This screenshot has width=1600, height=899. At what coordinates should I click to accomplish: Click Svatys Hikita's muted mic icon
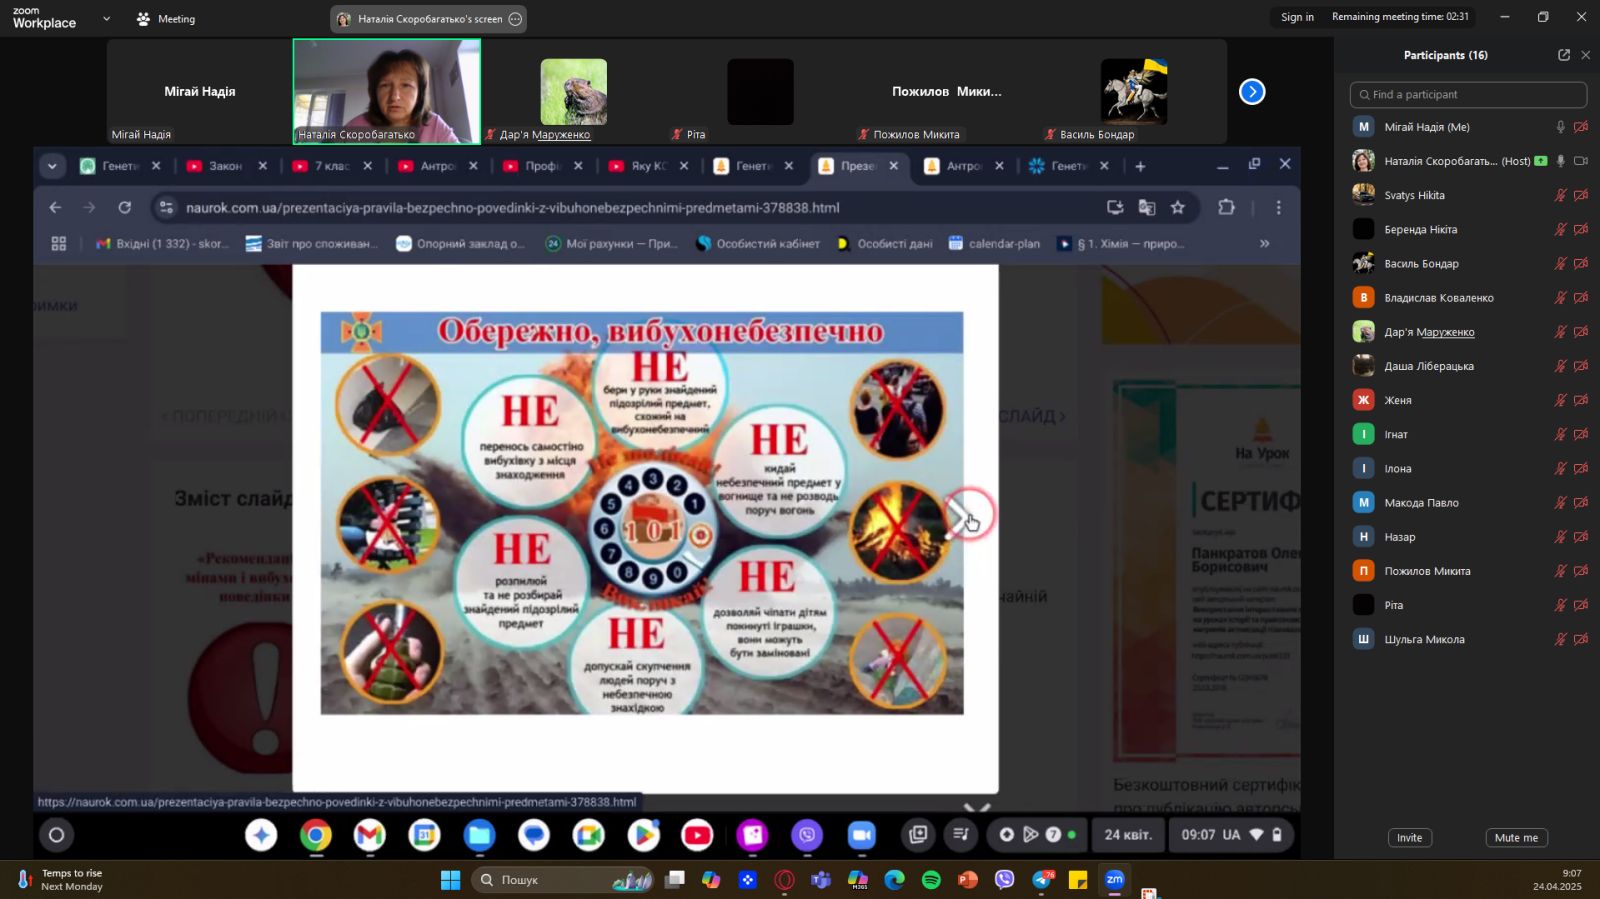[x=1560, y=195]
